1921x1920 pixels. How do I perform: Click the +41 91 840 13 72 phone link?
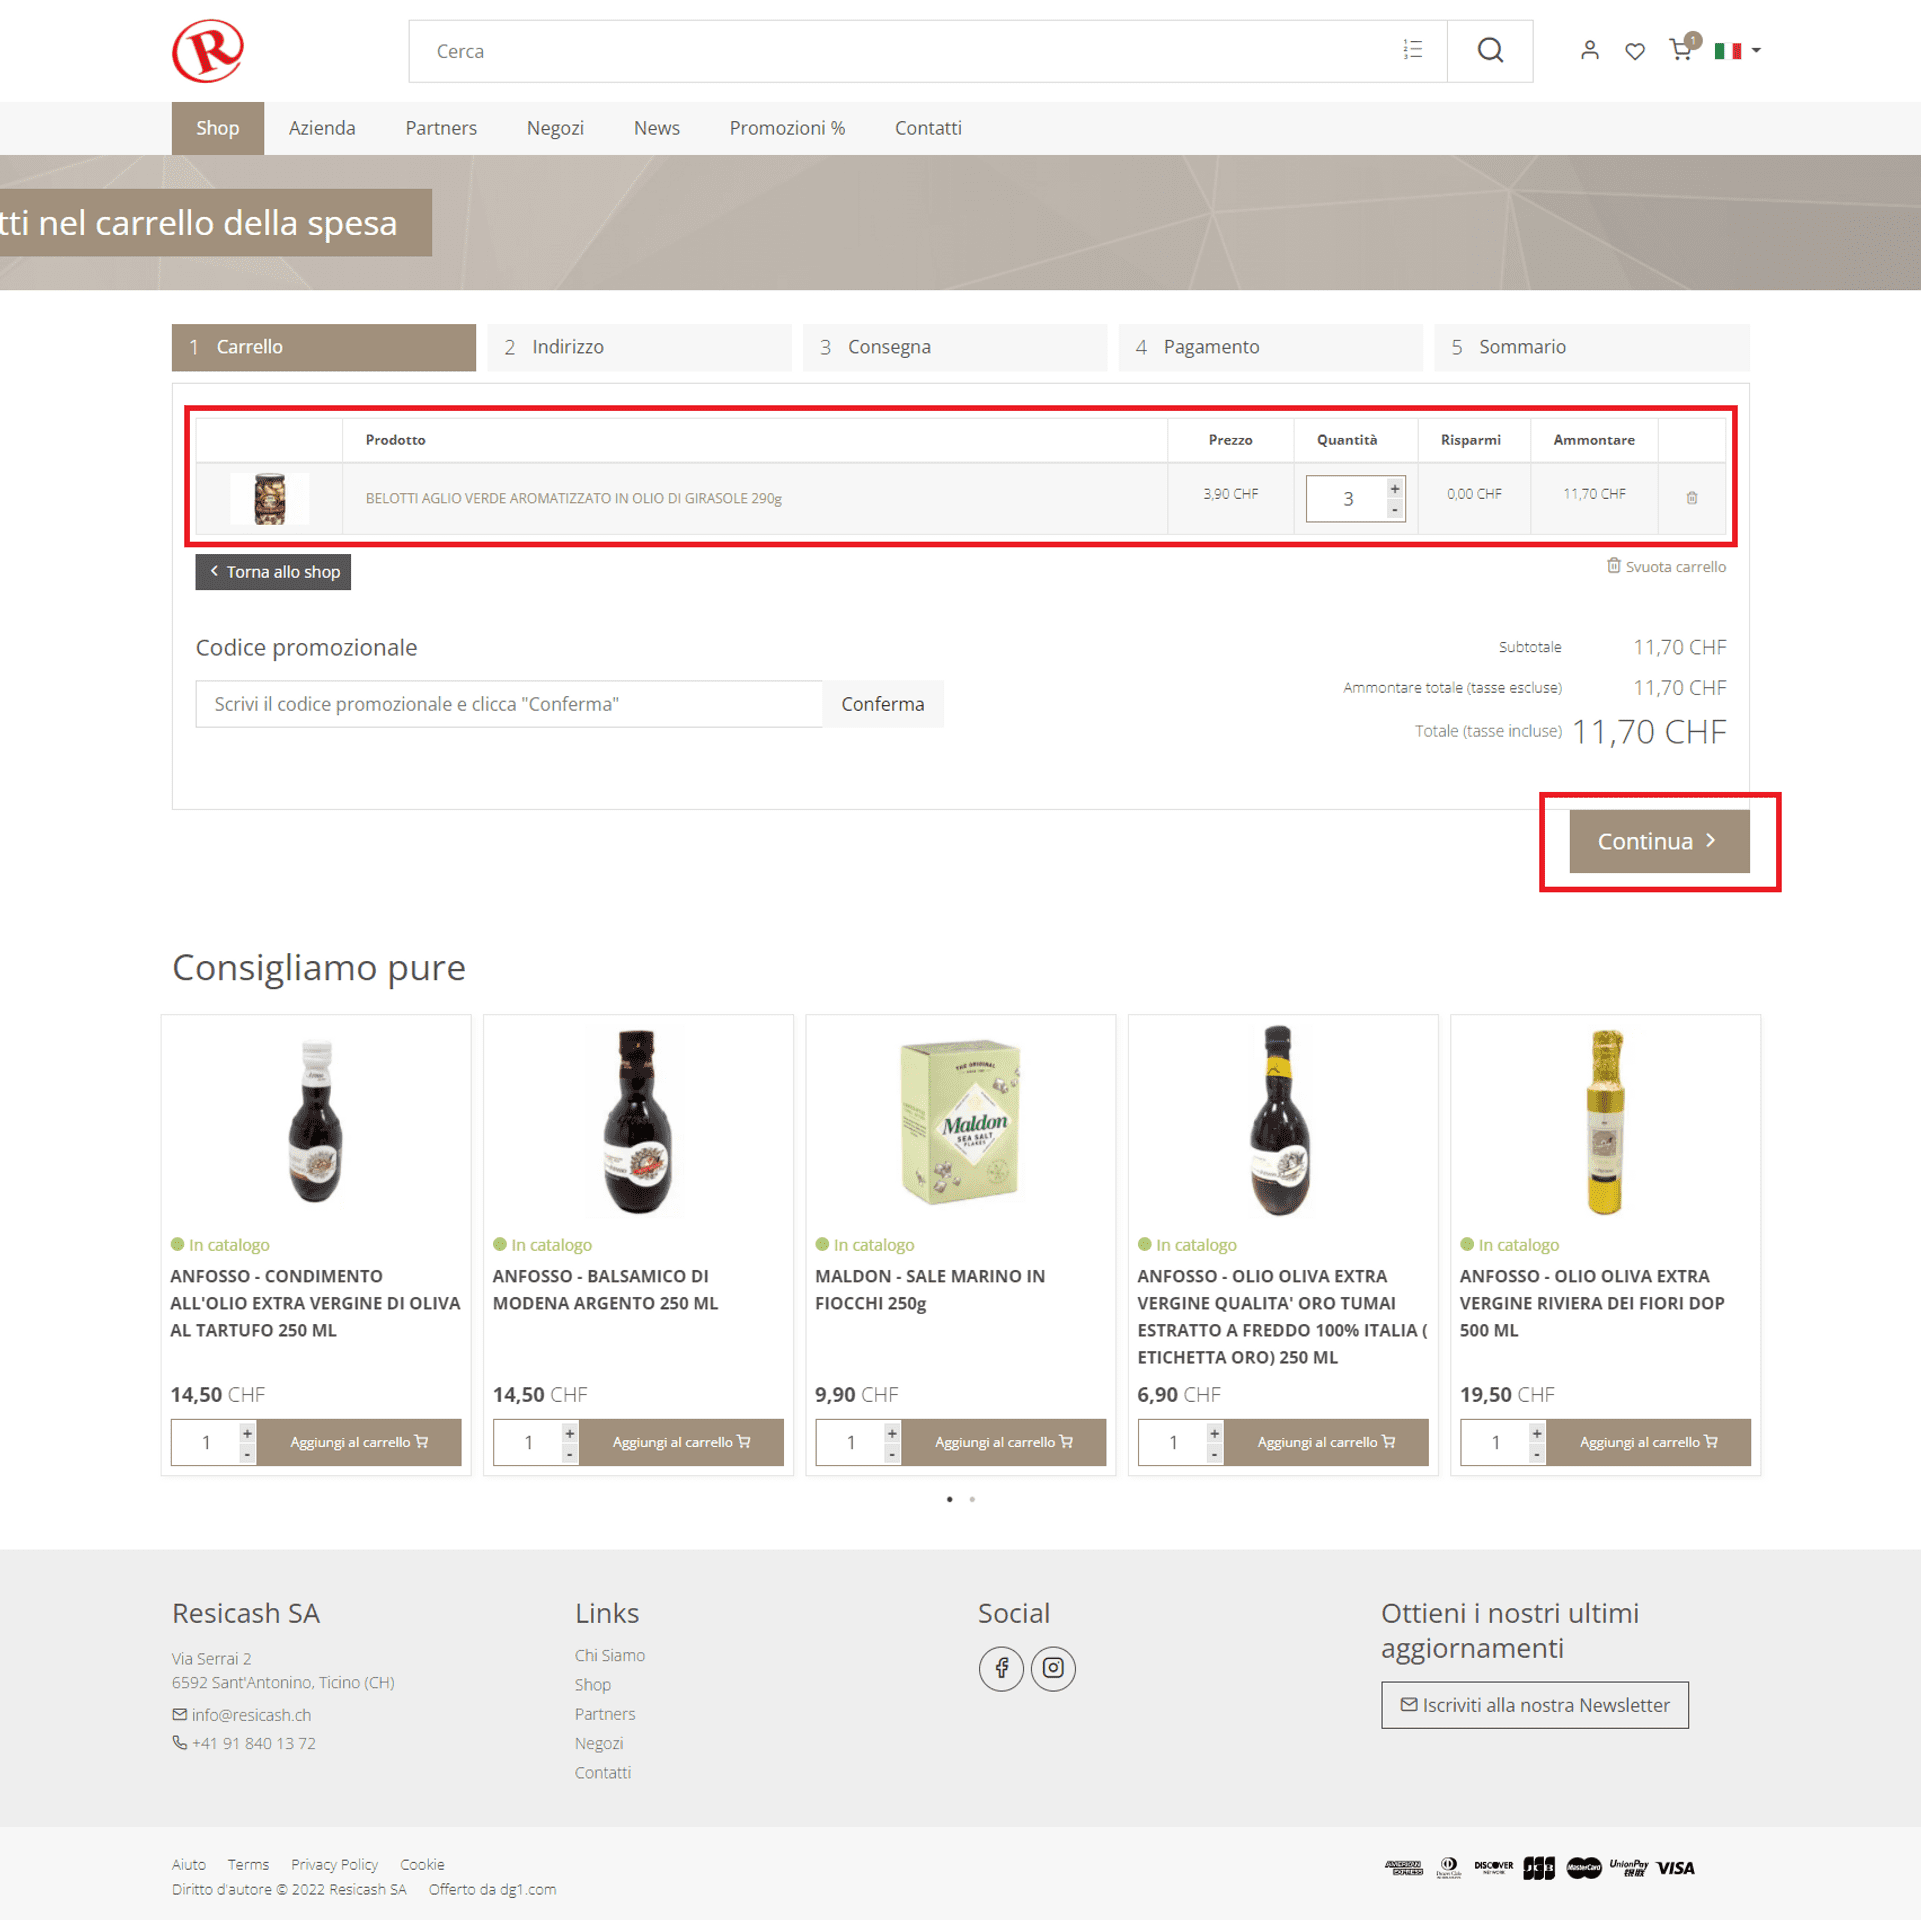pos(254,1743)
